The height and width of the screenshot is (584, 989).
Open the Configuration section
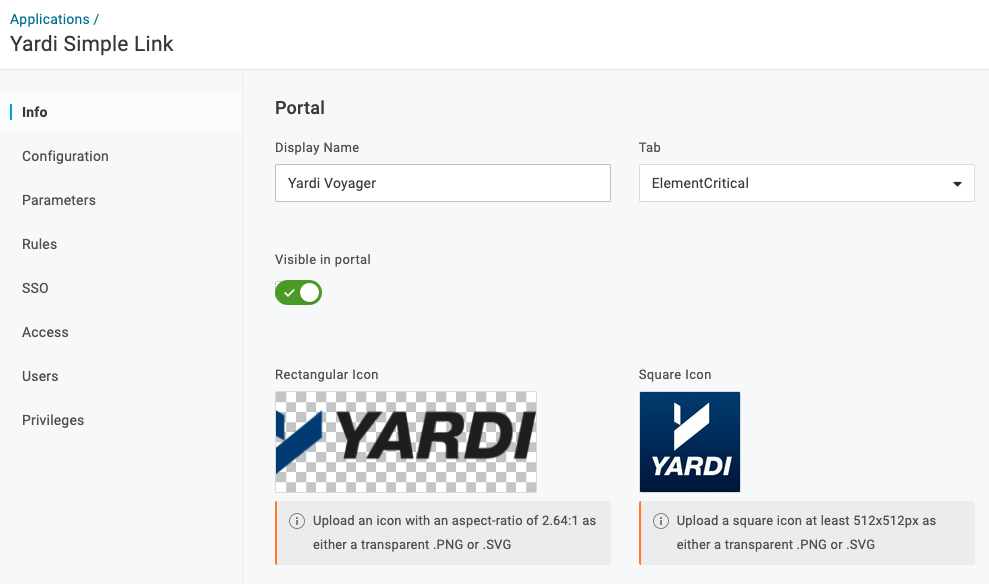tap(65, 156)
